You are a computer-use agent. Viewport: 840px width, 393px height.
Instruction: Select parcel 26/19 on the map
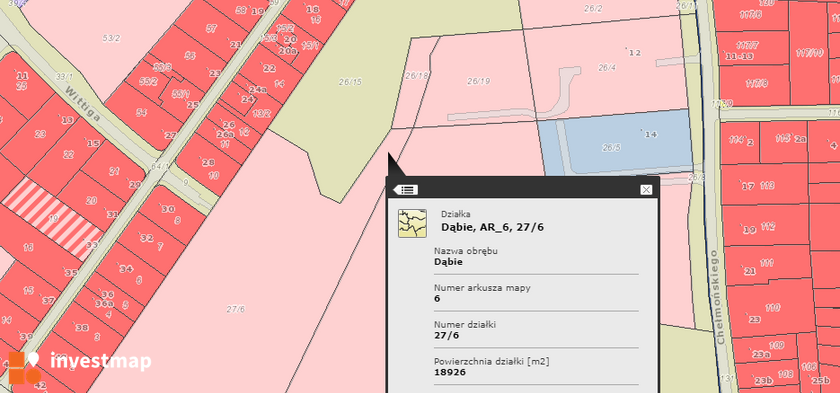[x=478, y=81]
